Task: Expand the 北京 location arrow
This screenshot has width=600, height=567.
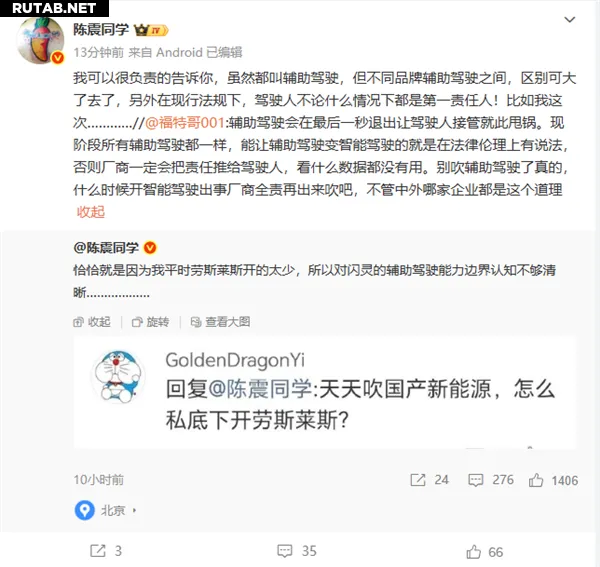Action: 134,510
